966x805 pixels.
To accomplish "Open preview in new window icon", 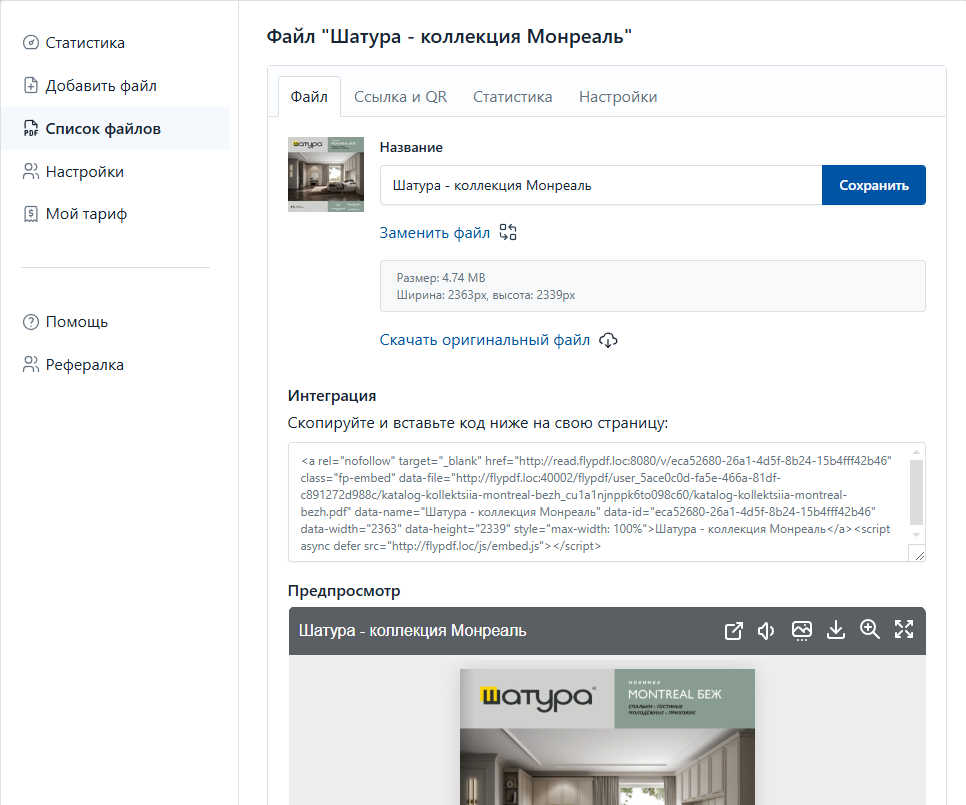I will (x=733, y=631).
